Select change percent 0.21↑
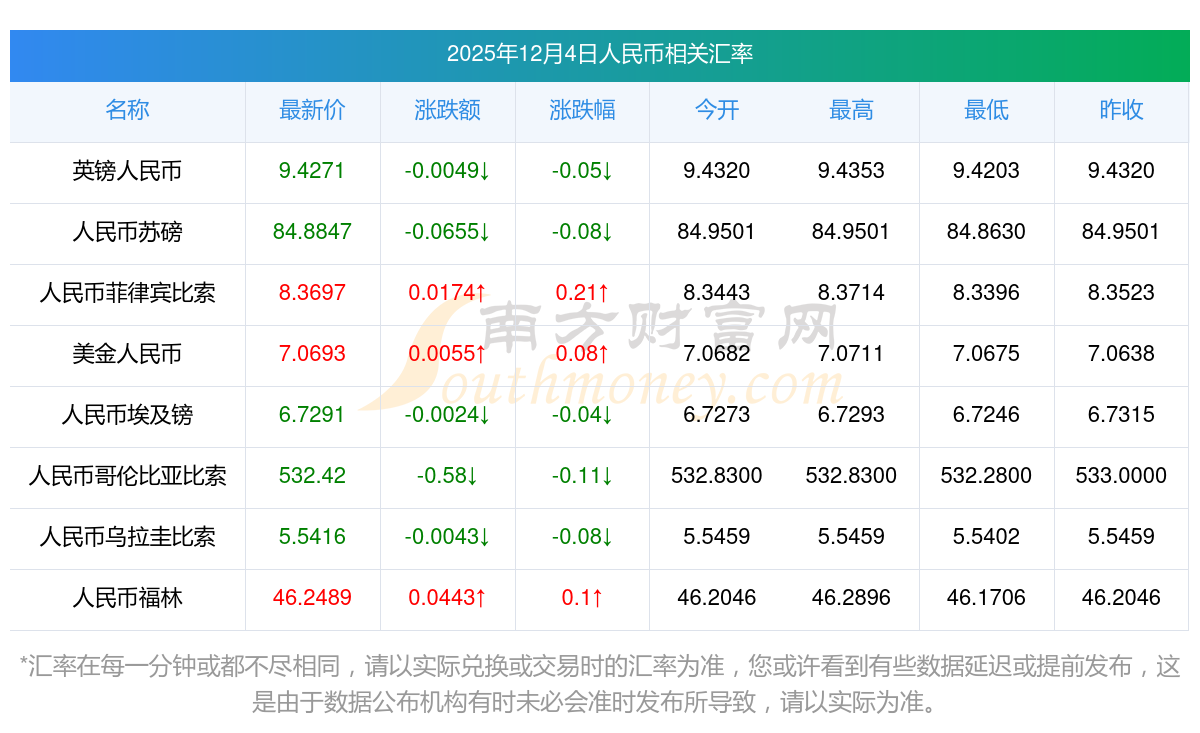1200x733 pixels. 582,293
